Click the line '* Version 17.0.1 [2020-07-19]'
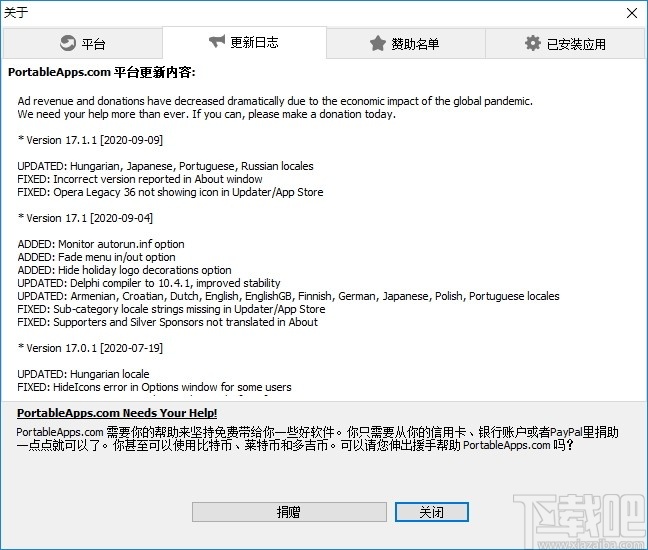648x550 pixels. pos(90,348)
